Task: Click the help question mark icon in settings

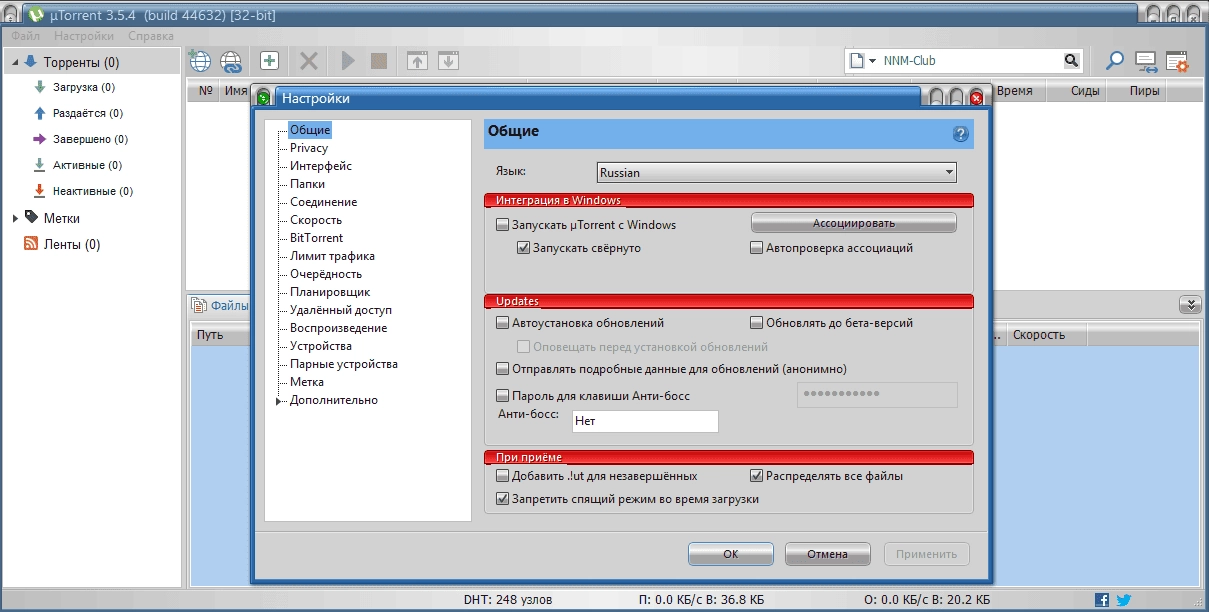Action: (x=961, y=134)
